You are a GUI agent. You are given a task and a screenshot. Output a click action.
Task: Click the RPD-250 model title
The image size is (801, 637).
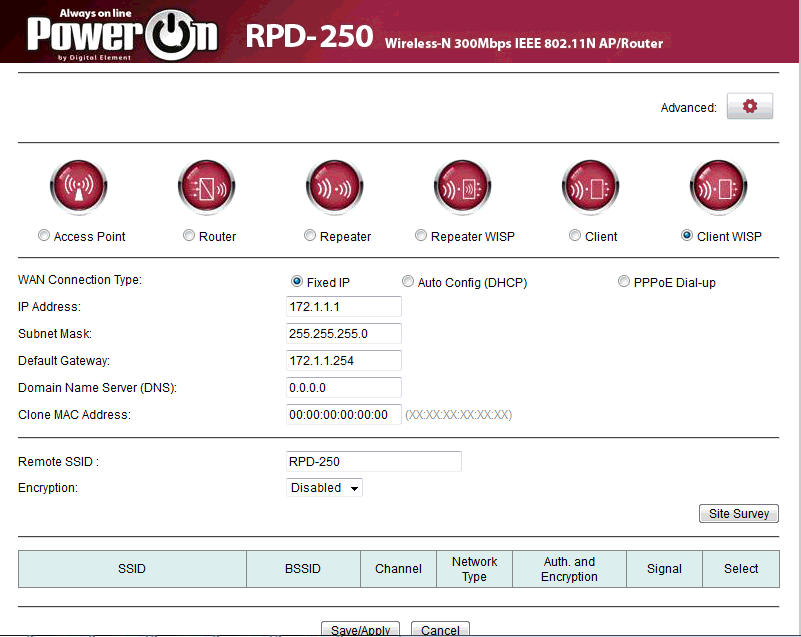point(310,36)
